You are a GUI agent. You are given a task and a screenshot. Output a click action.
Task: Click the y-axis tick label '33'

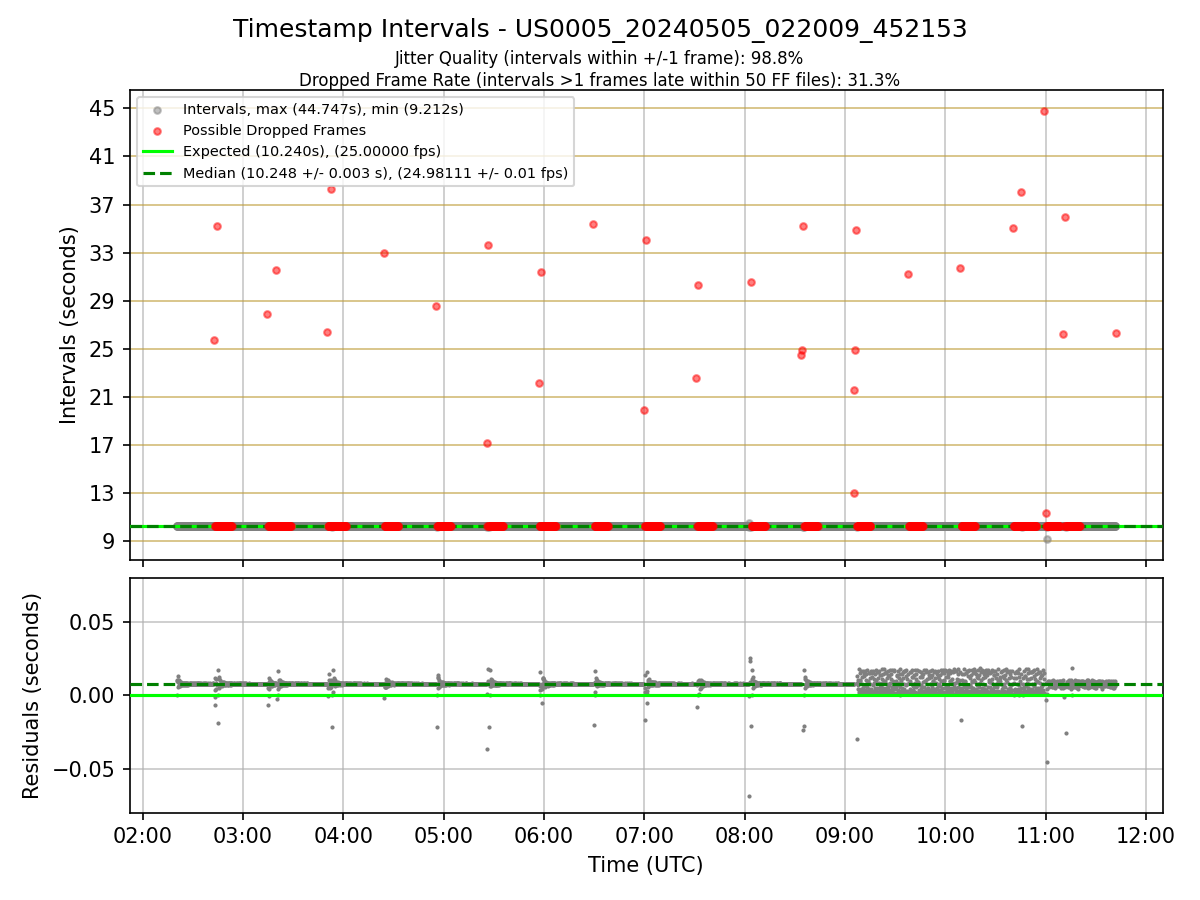tap(103, 253)
